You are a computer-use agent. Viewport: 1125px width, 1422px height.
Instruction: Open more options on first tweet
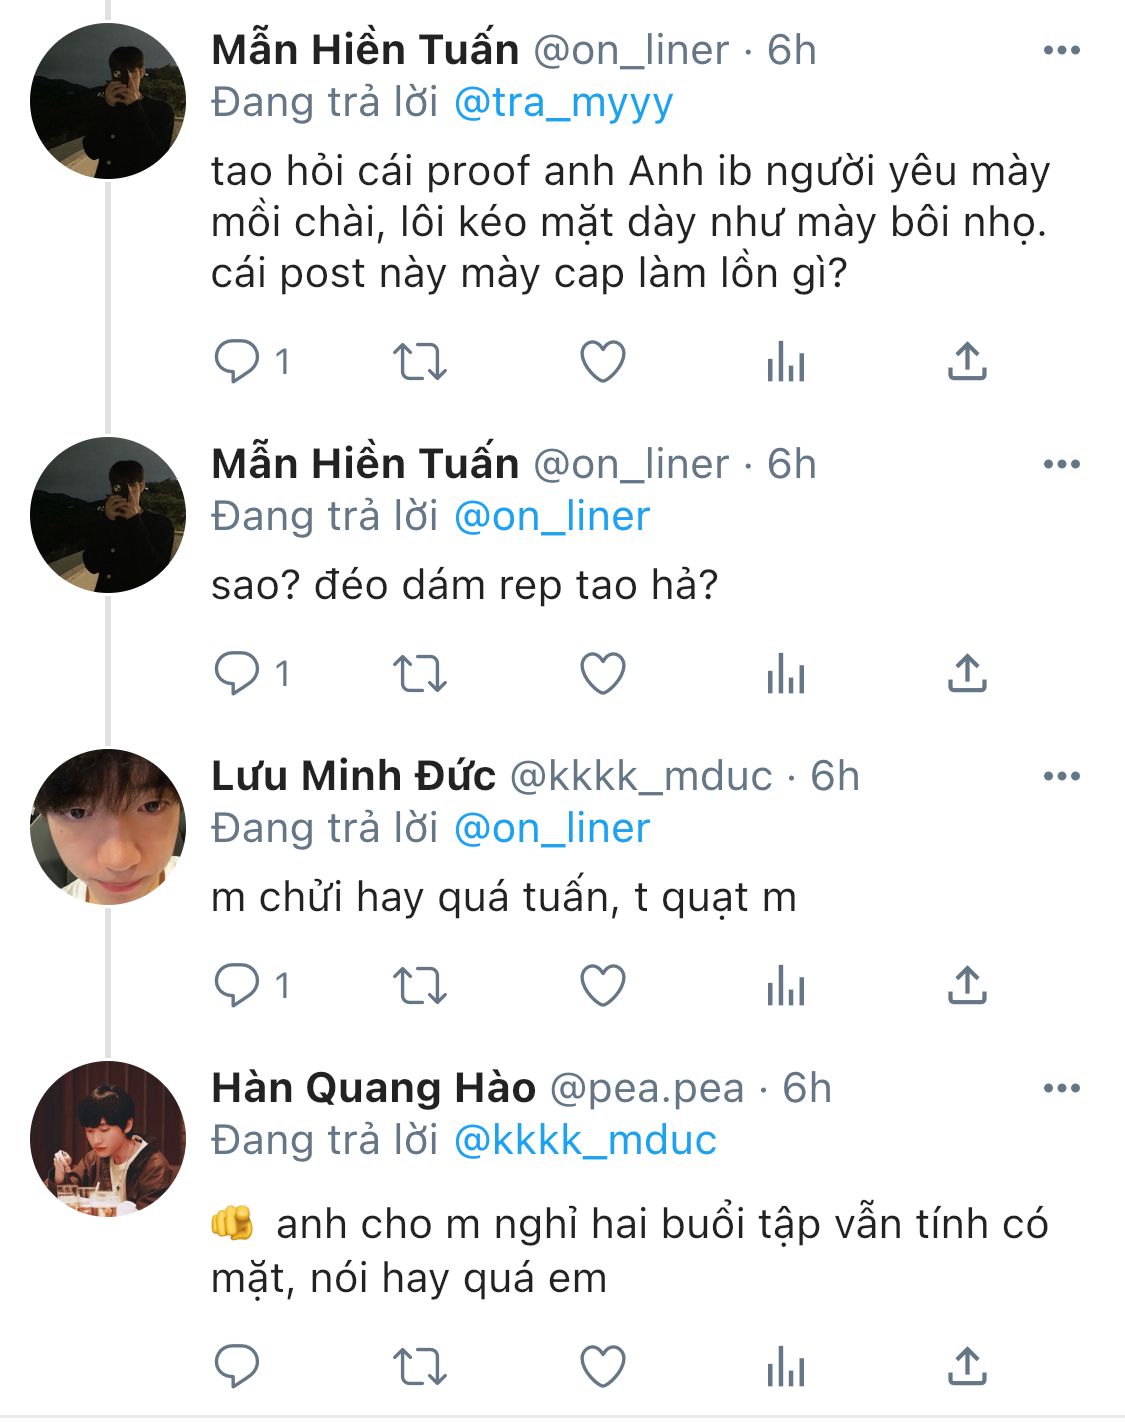click(1061, 50)
